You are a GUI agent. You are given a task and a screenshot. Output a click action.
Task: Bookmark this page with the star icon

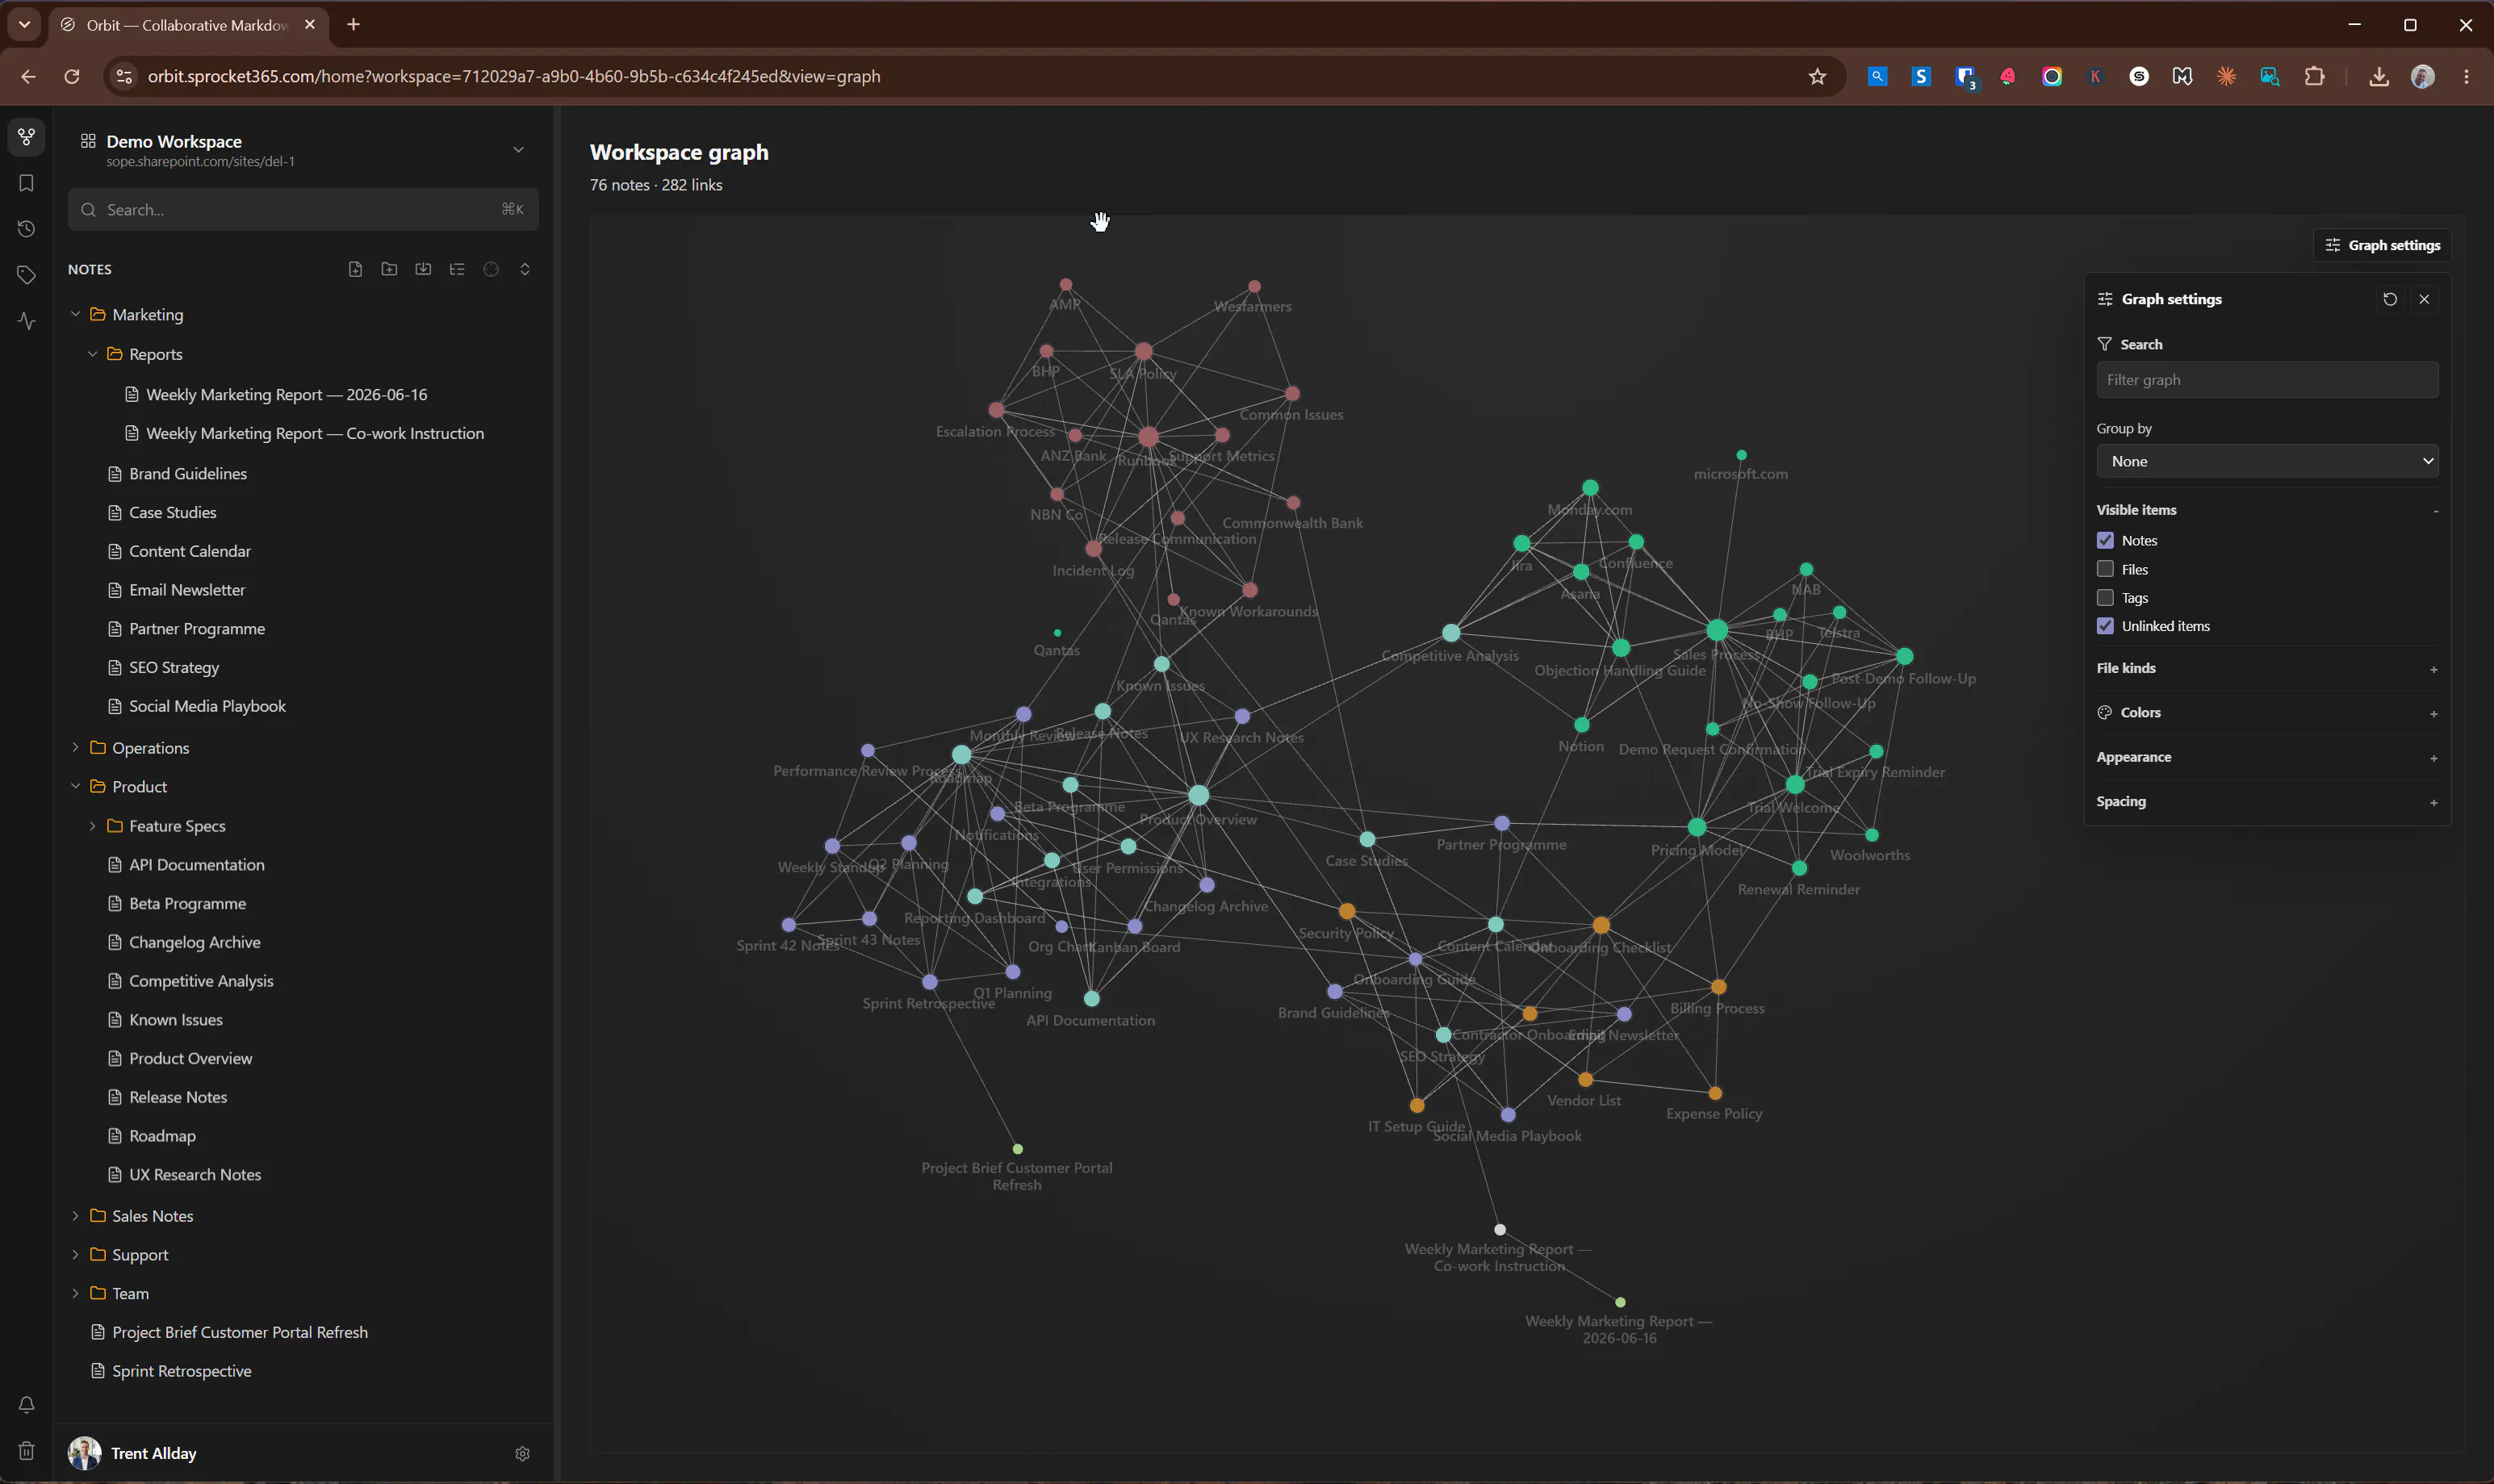pyautogui.click(x=1817, y=76)
